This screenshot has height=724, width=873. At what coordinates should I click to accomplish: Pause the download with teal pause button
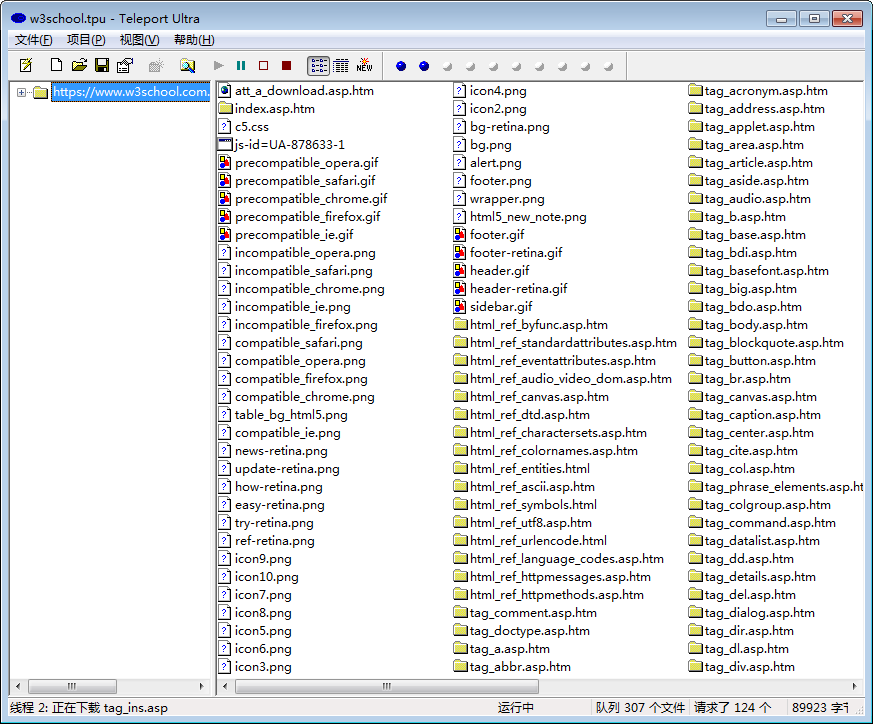coord(241,66)
